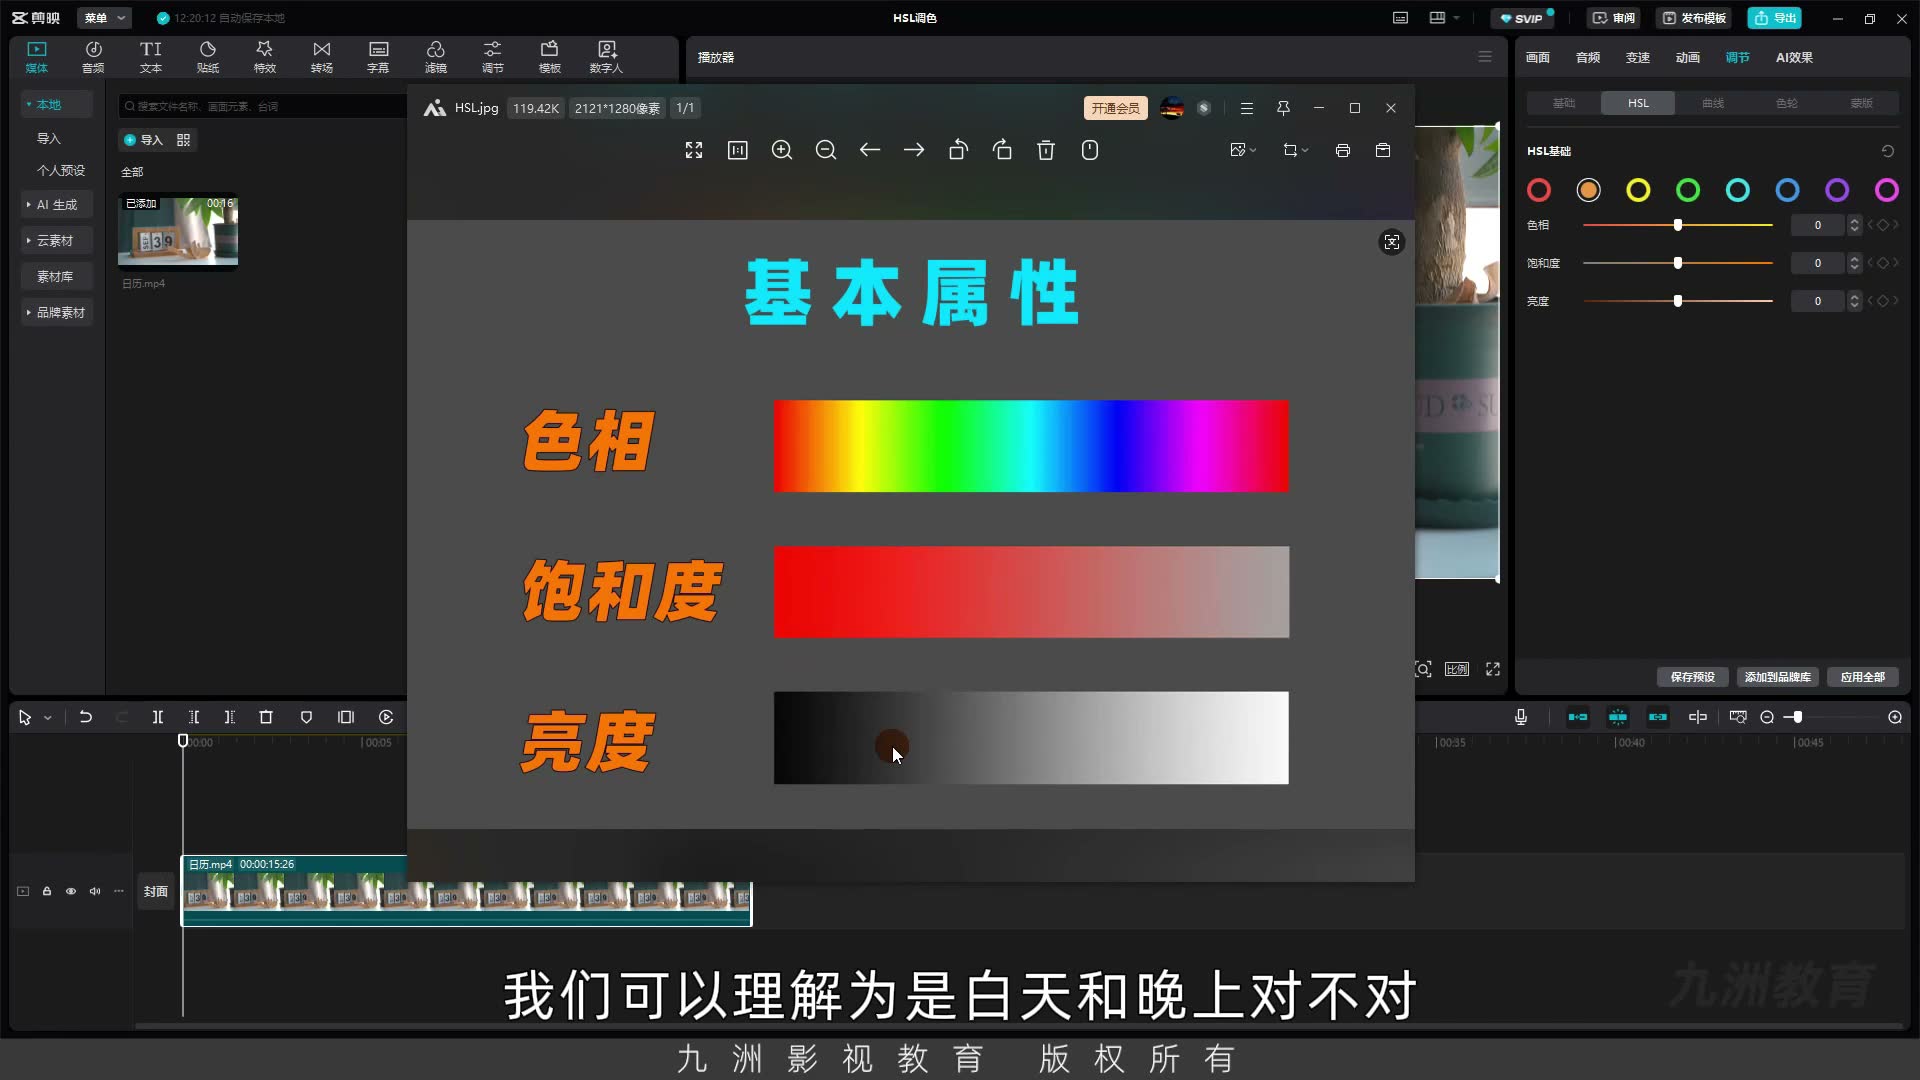Viewport: 1920px width, 1080px height.
Task: Open the 转场 transitions panel
Action: coord(321,57)
